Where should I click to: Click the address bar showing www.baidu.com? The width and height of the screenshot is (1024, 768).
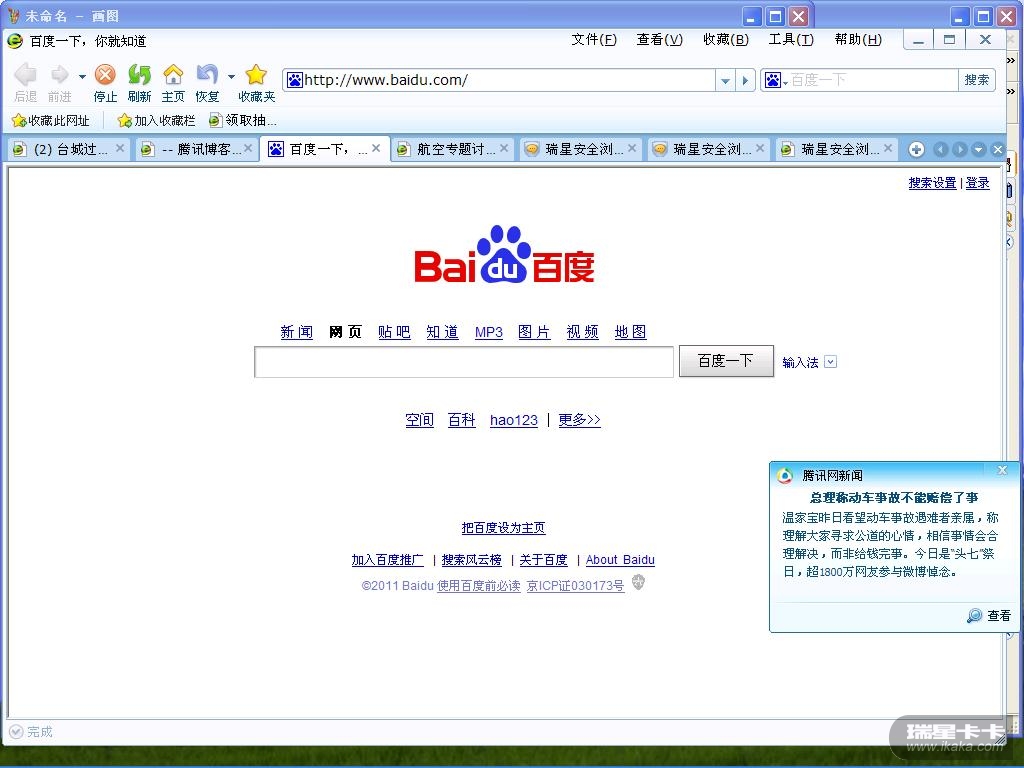500,80
